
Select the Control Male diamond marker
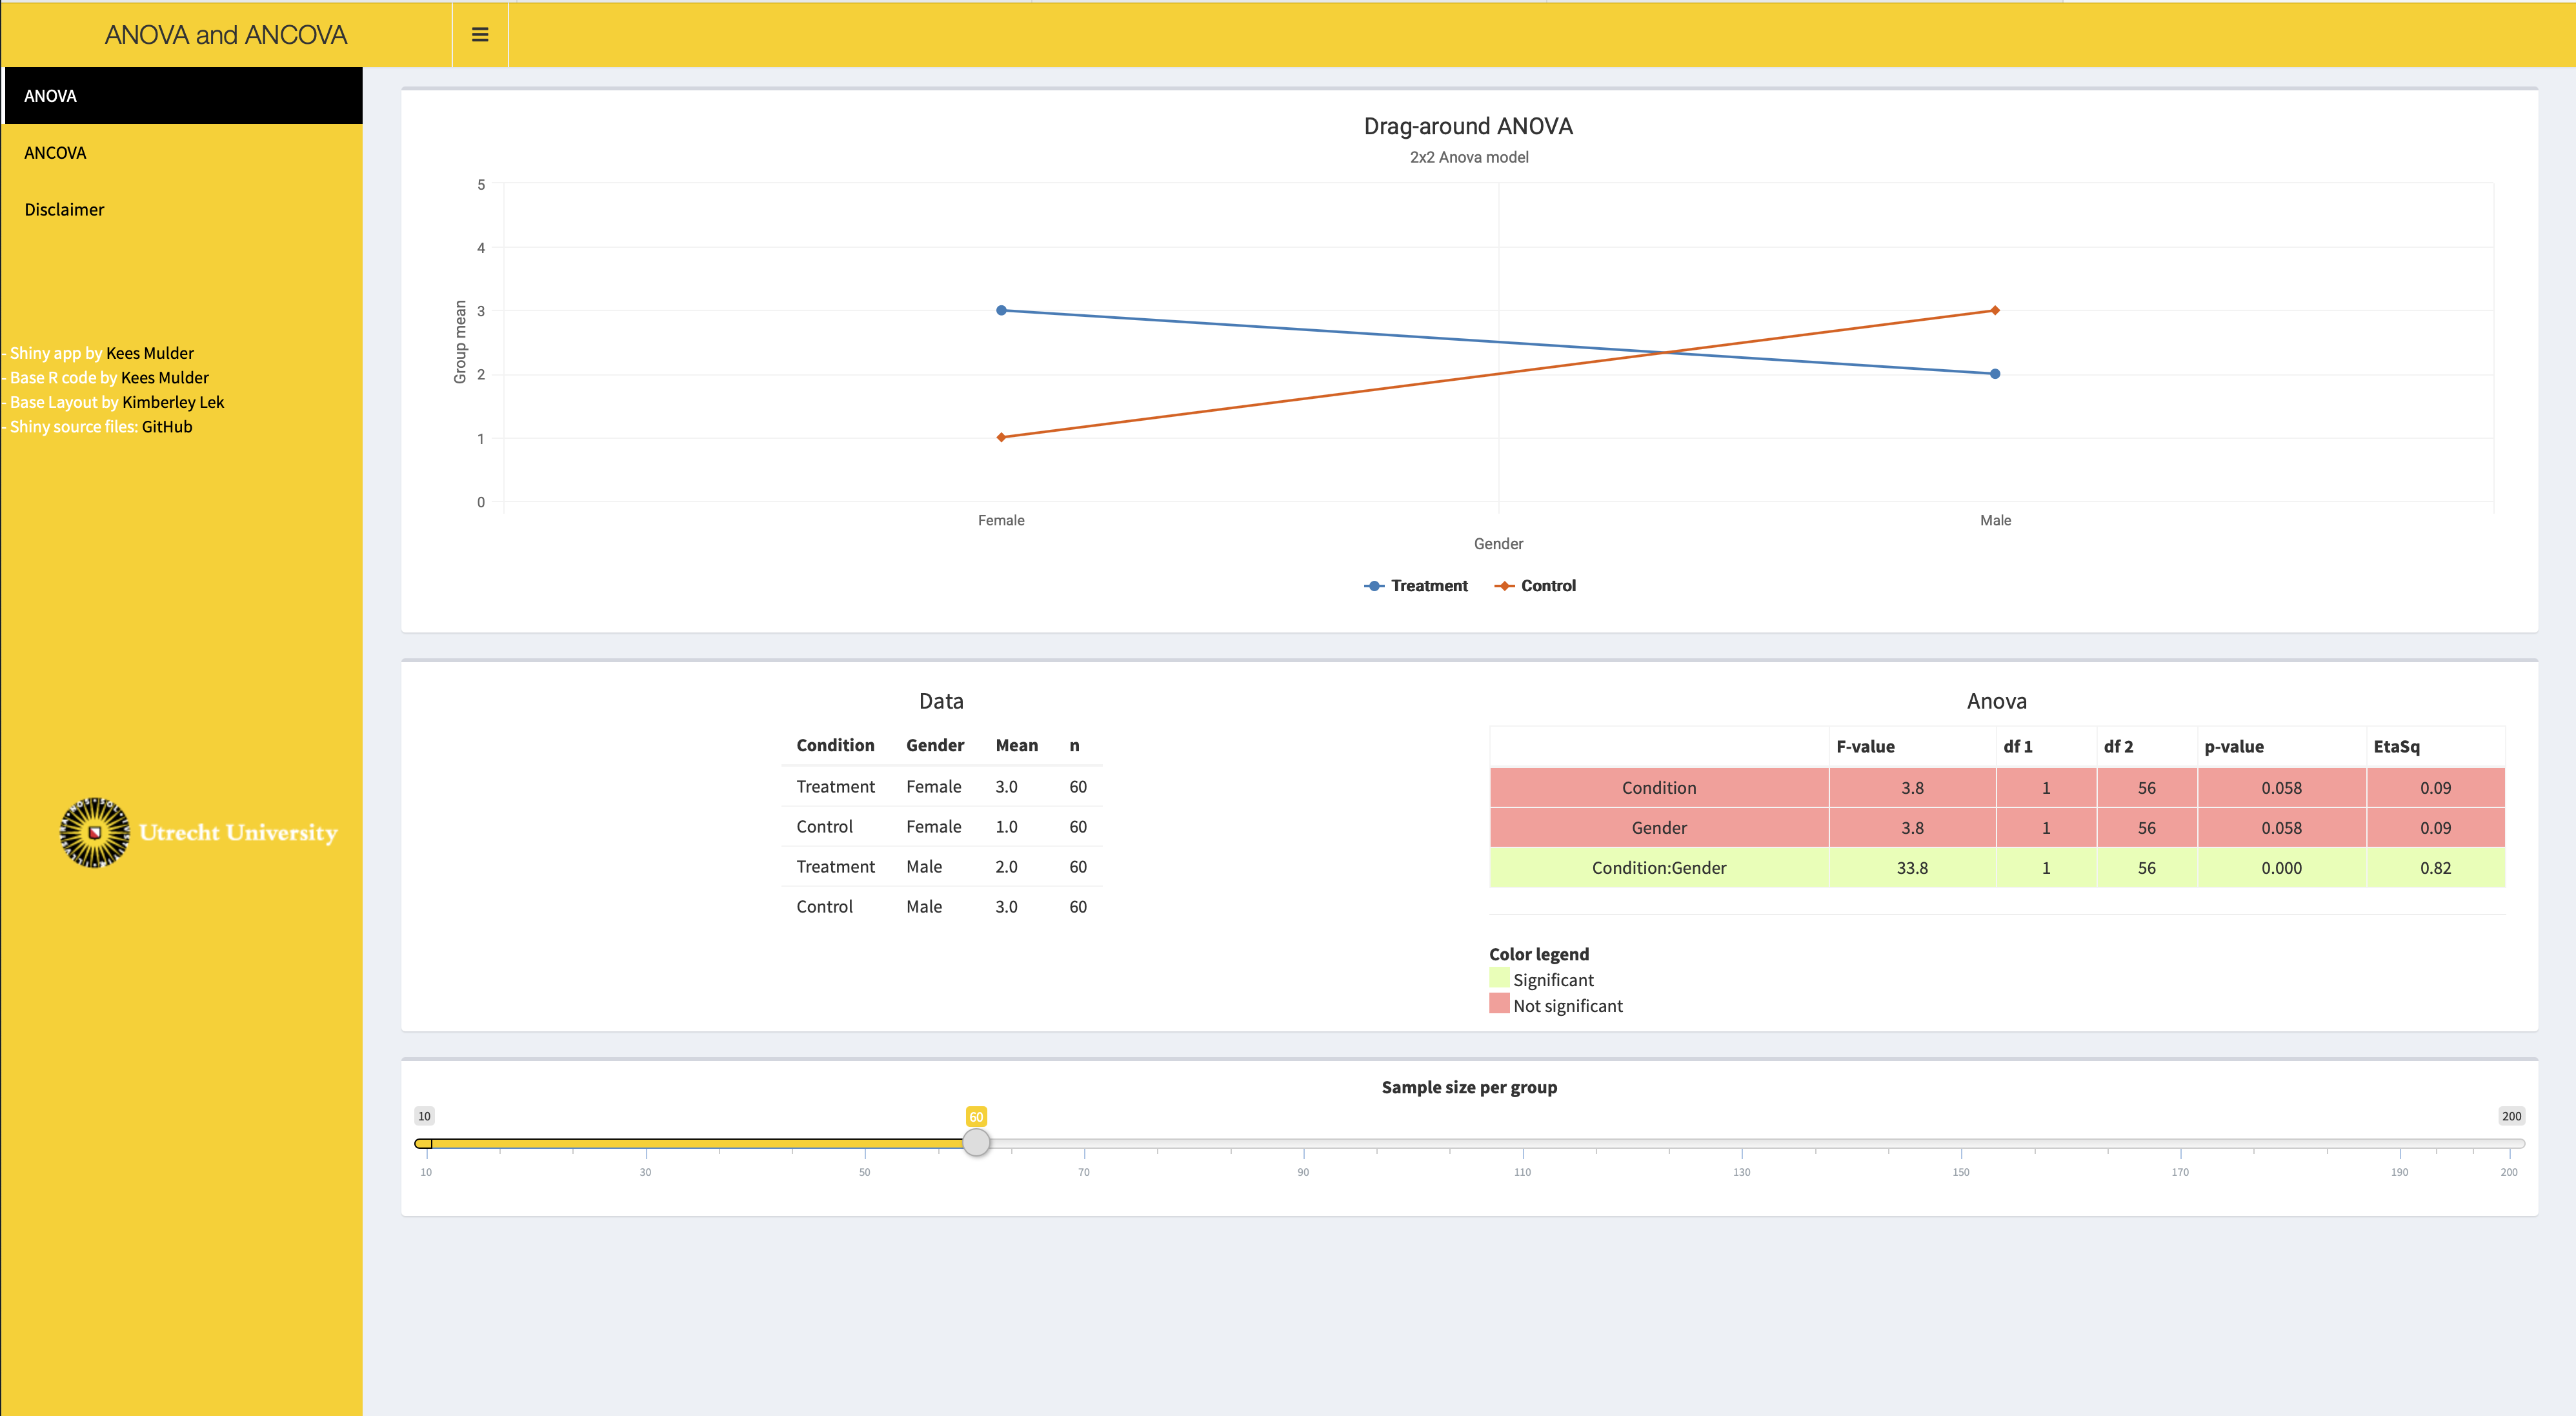coord(1995,310)
